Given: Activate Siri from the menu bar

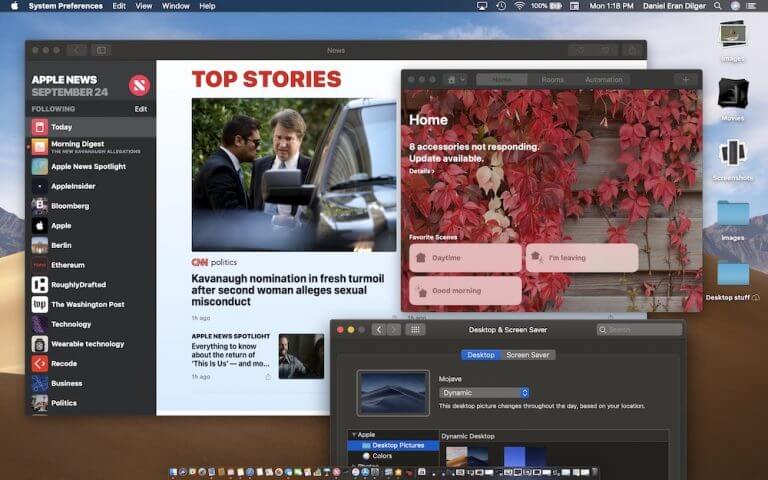Looking at the screenshot, I should 735,6.
